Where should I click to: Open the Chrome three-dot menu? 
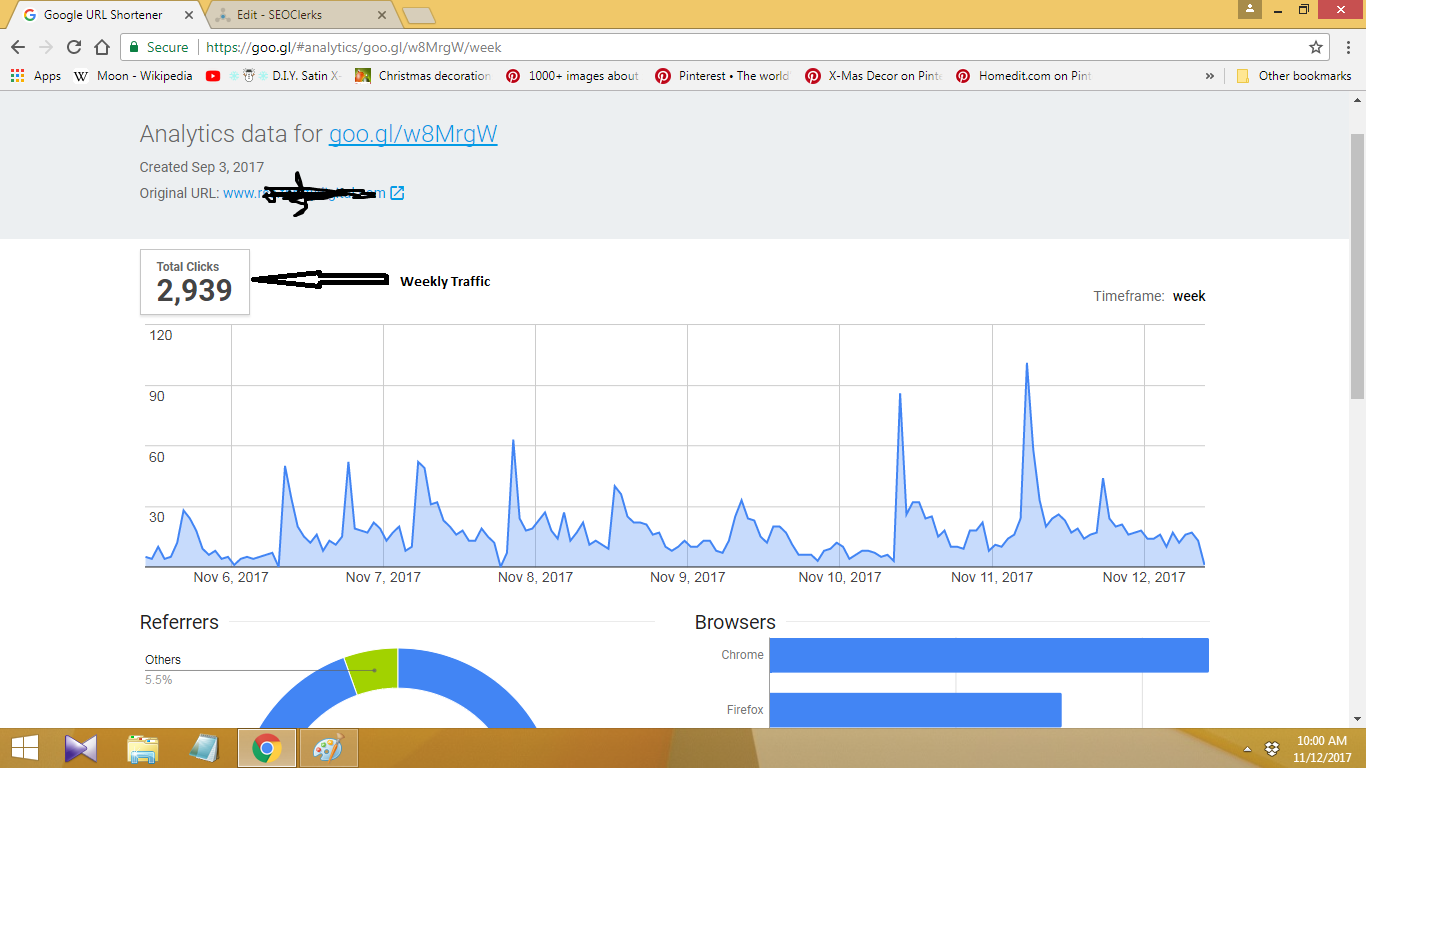click(1348, 47)
